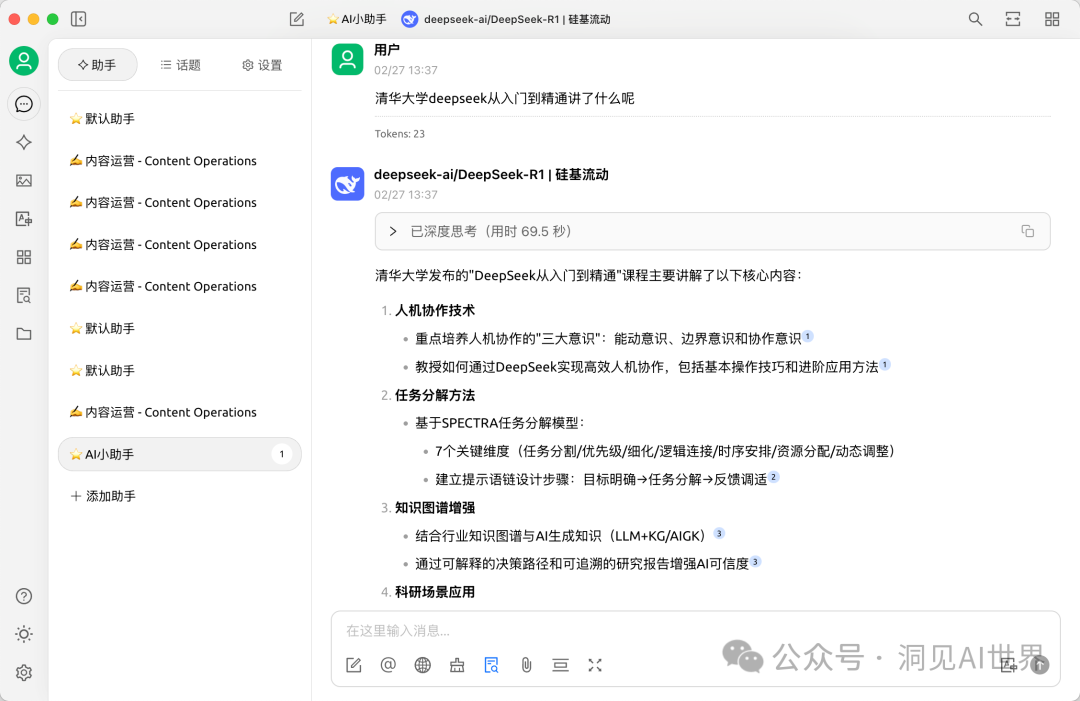Click the send message arrow button
The width and height of the screenshot is (1080, 701).
pos(1040,665)
